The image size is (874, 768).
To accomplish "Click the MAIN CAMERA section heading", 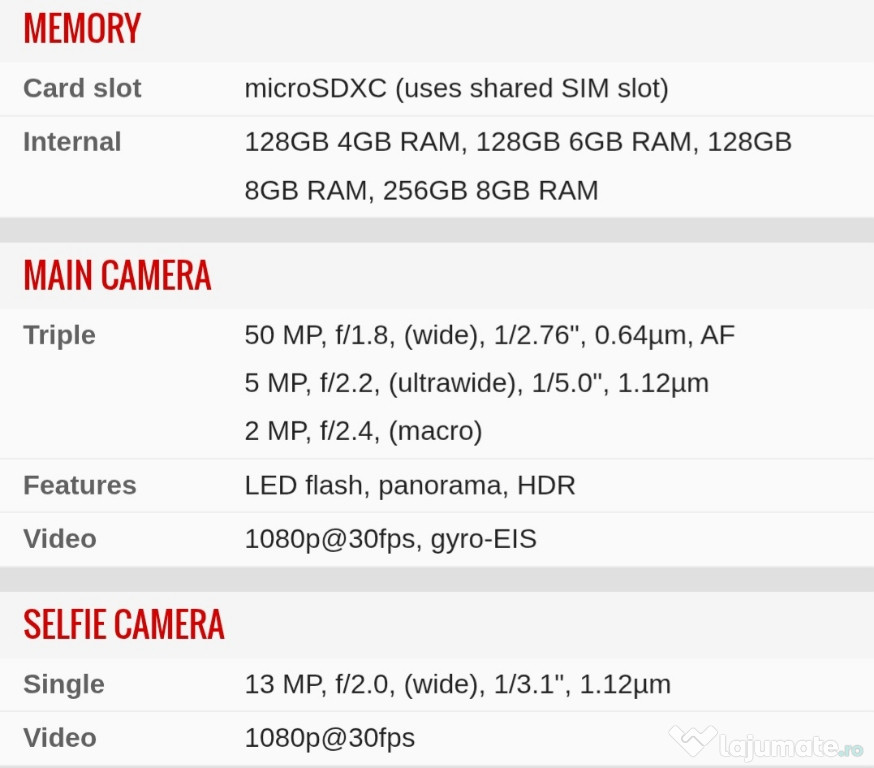I will 117,275.
